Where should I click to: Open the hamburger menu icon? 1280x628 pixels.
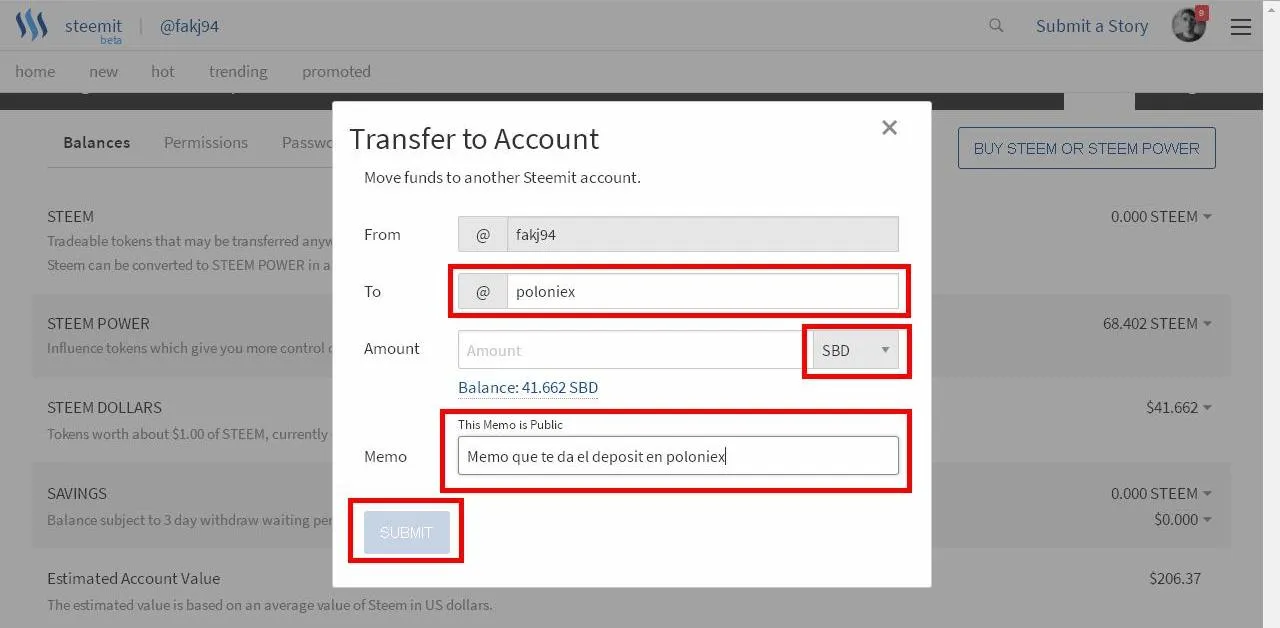[1241, 27]
